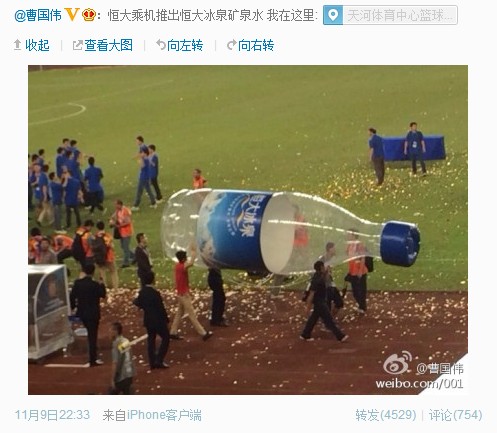
Task: Open the 11月9日22:33 timestamp link
Action: [52, 415]
